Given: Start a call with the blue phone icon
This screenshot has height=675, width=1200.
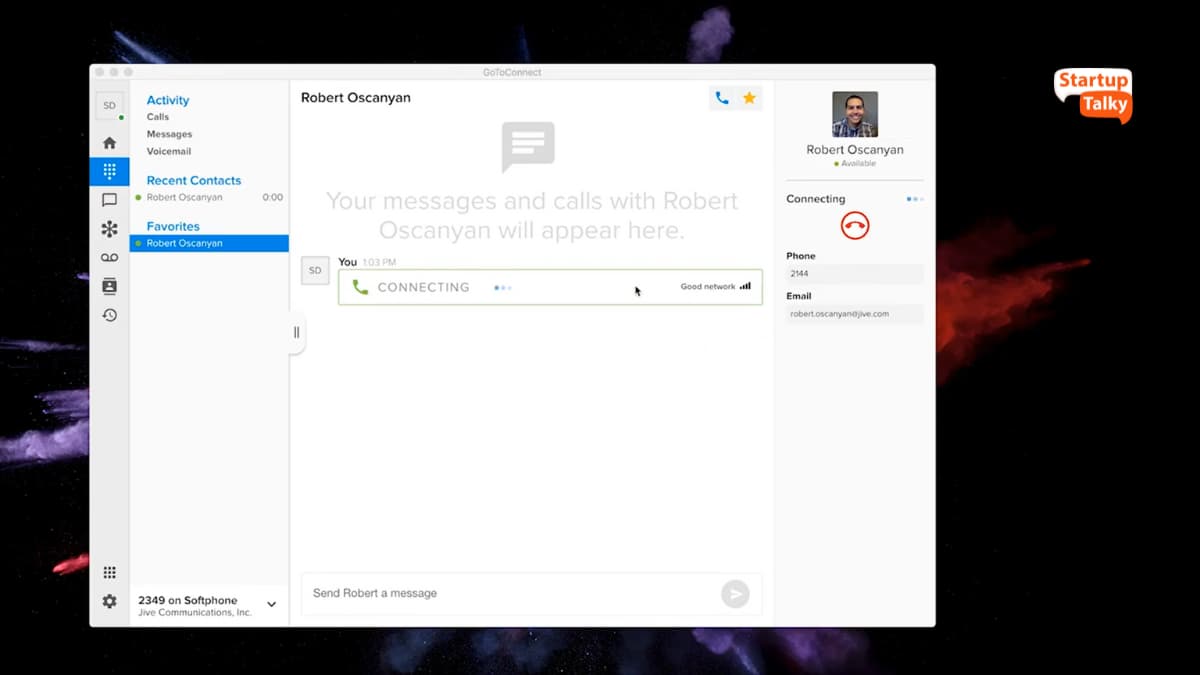Looking at the screenshot, I should point(722,98).
